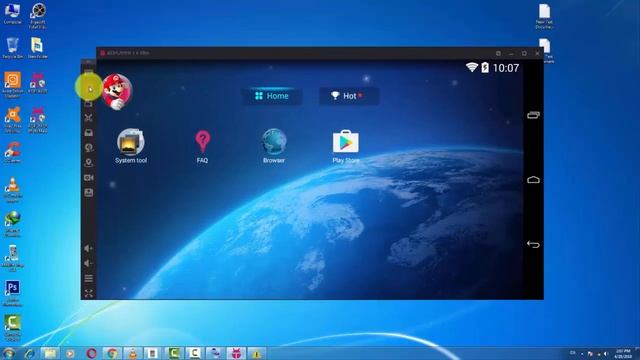
Task: Select the Computer desktop icon
Action: [x=12, y=13]
